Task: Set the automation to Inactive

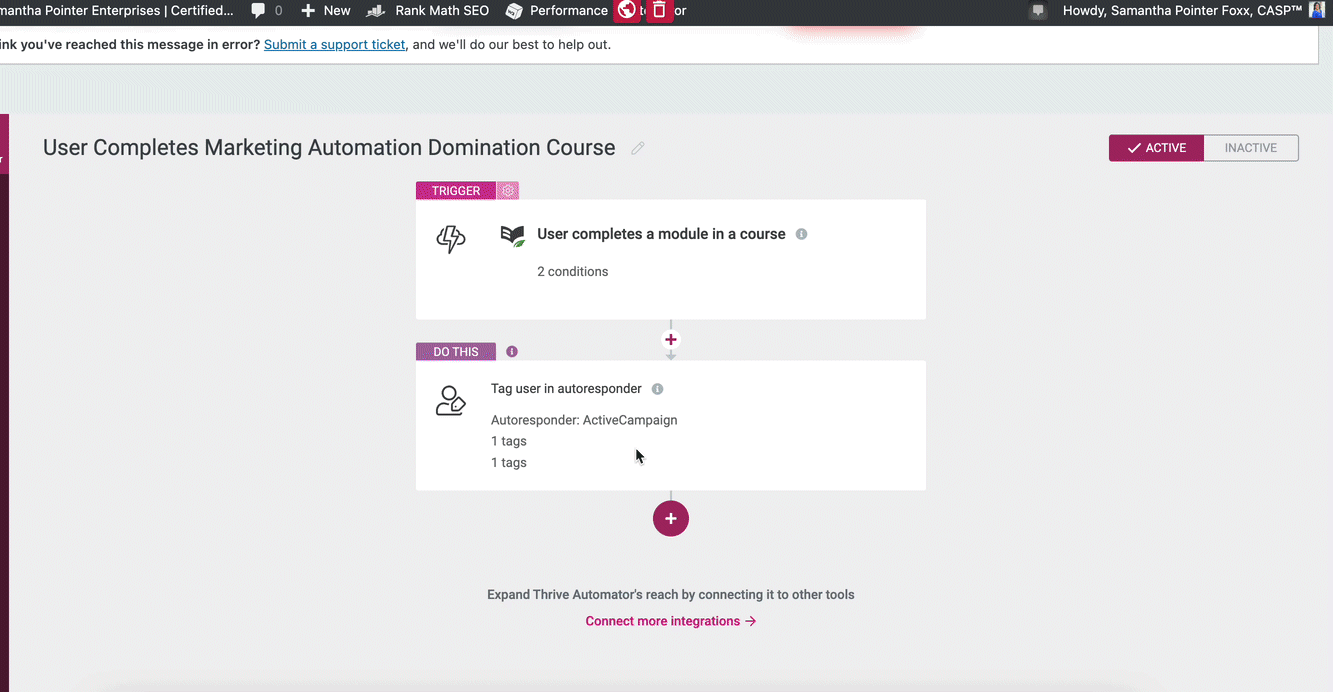Action: click(x=1251, y=148)
